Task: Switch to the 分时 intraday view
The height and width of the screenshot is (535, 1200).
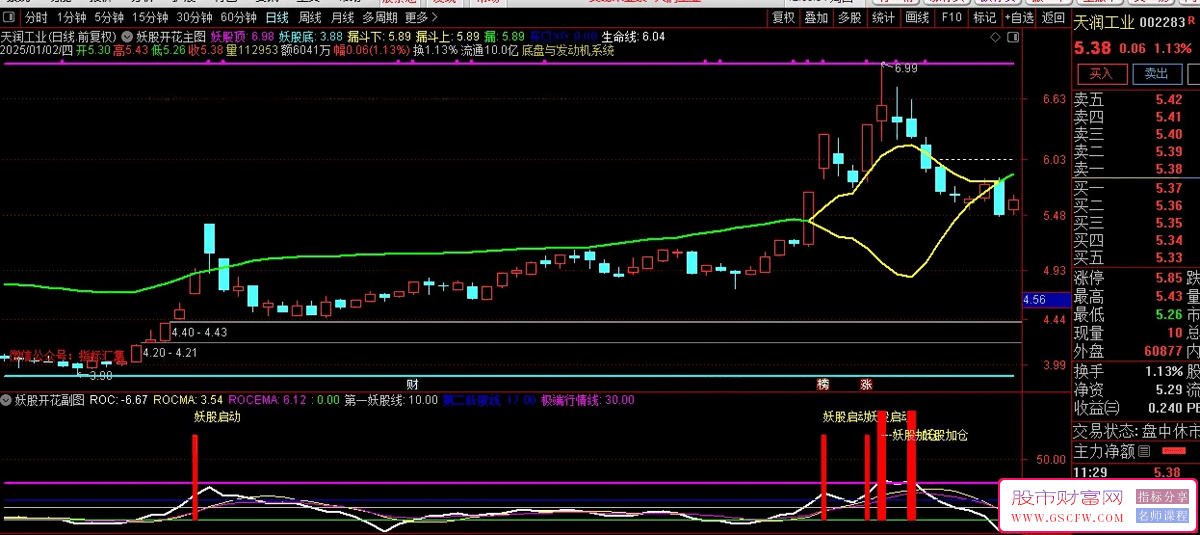Action: click(36, 17)
